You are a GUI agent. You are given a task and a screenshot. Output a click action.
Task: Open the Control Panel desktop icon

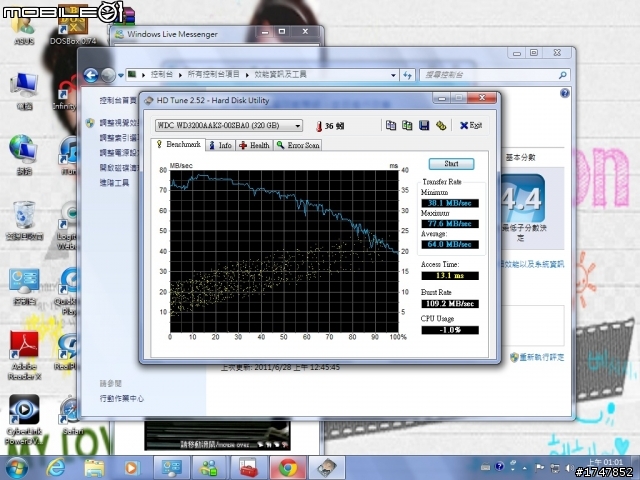click(24, 286)
